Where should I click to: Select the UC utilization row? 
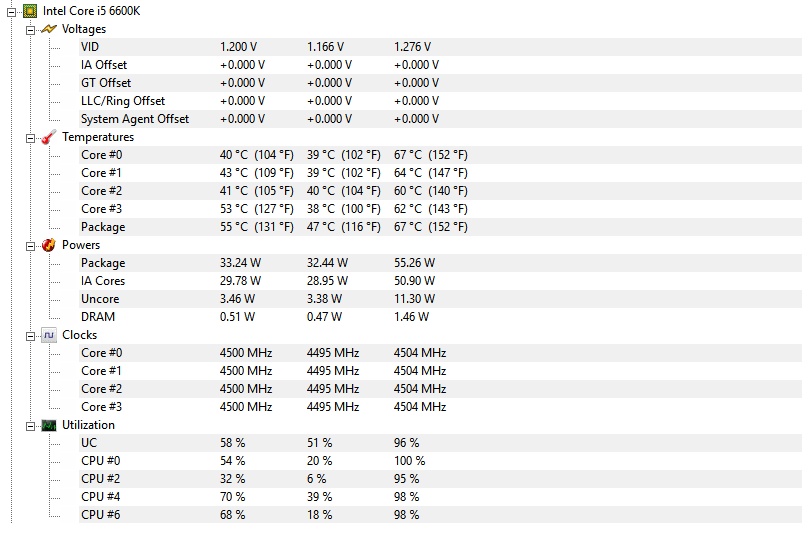(440, 443)
